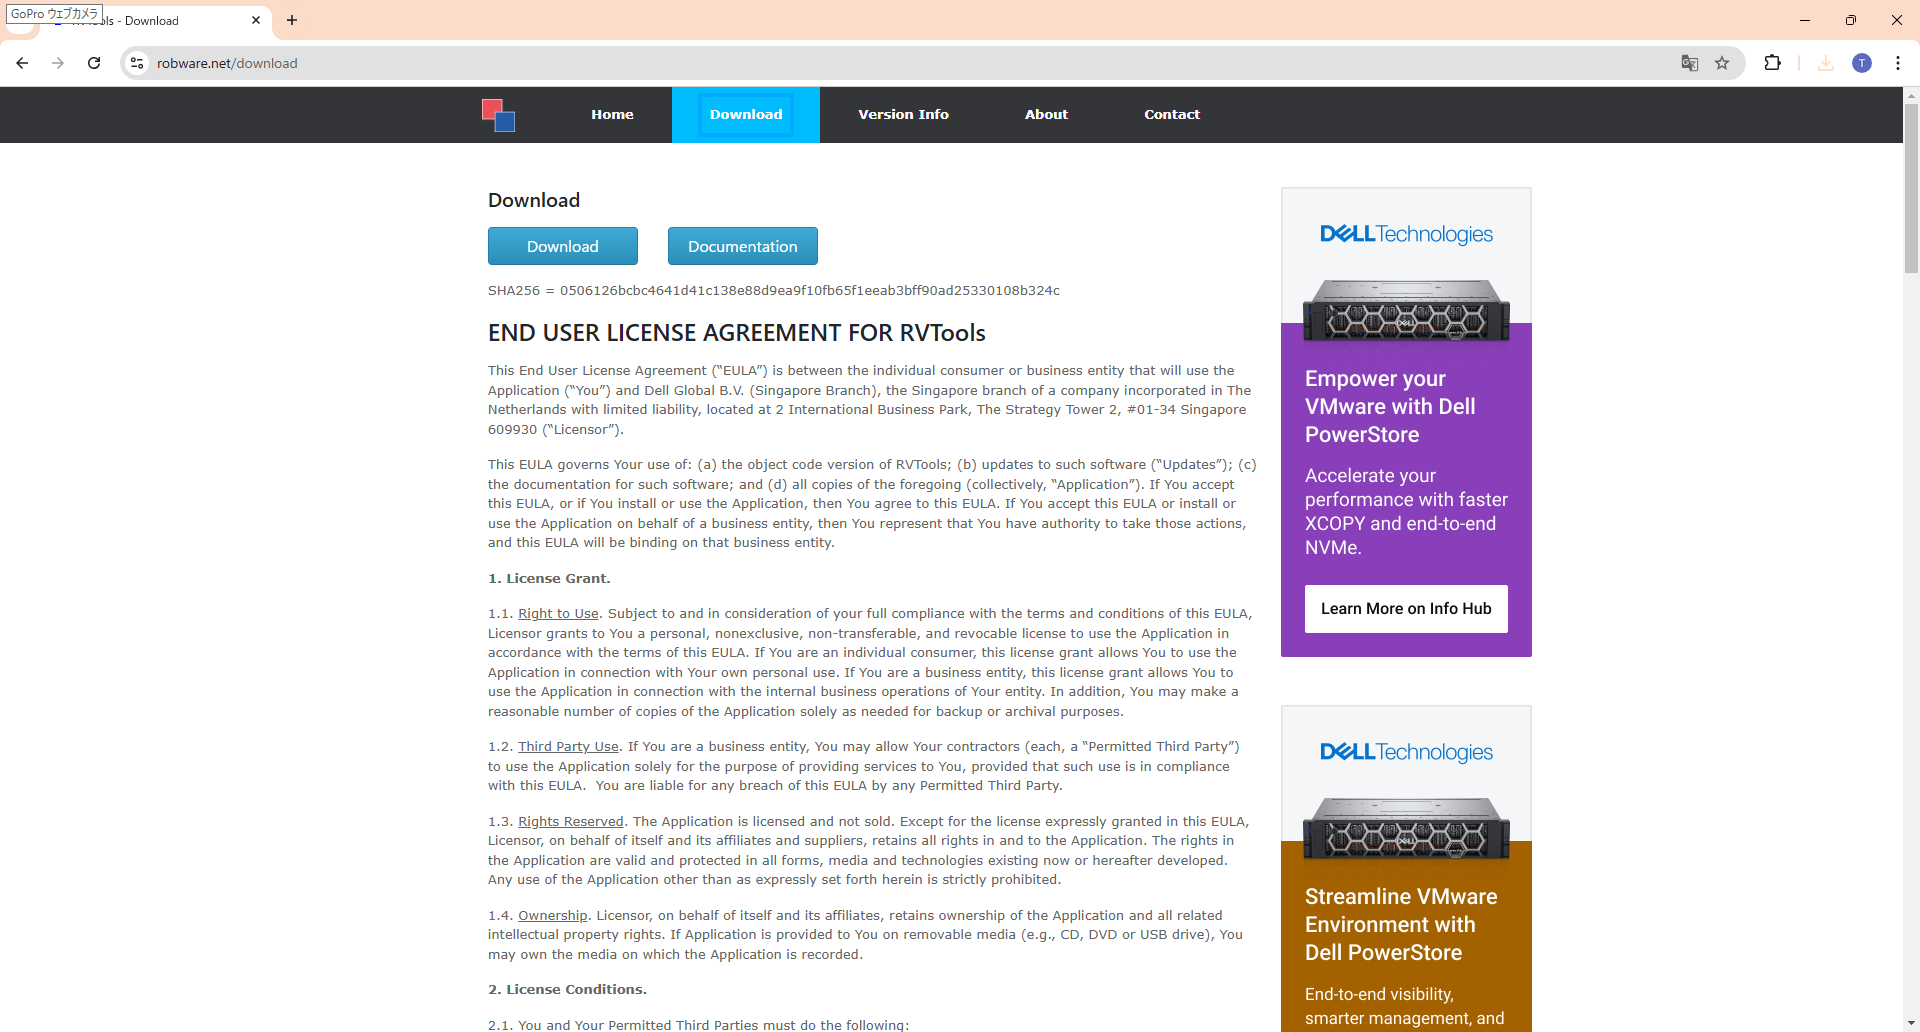
Task: Go forward to the next page
Action: 58,63
